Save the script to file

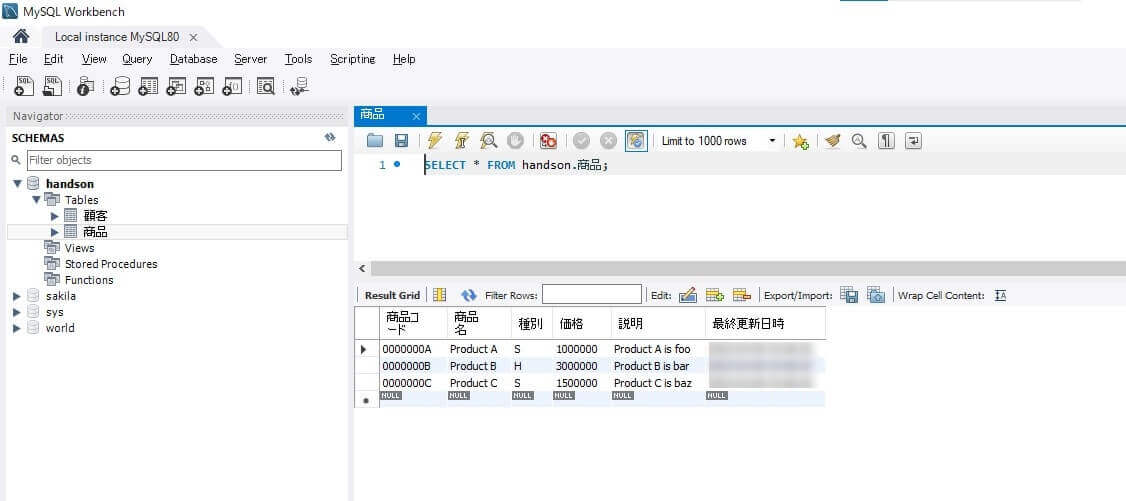[x=401, y=141]
